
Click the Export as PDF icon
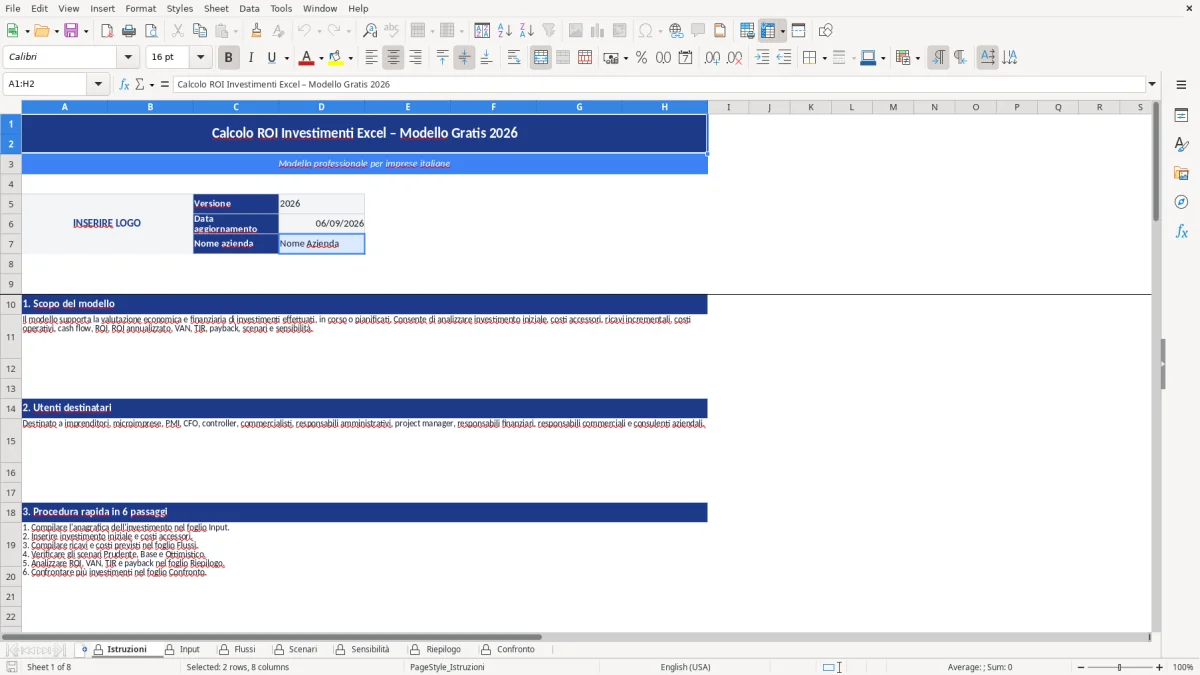tap(107, 31)
